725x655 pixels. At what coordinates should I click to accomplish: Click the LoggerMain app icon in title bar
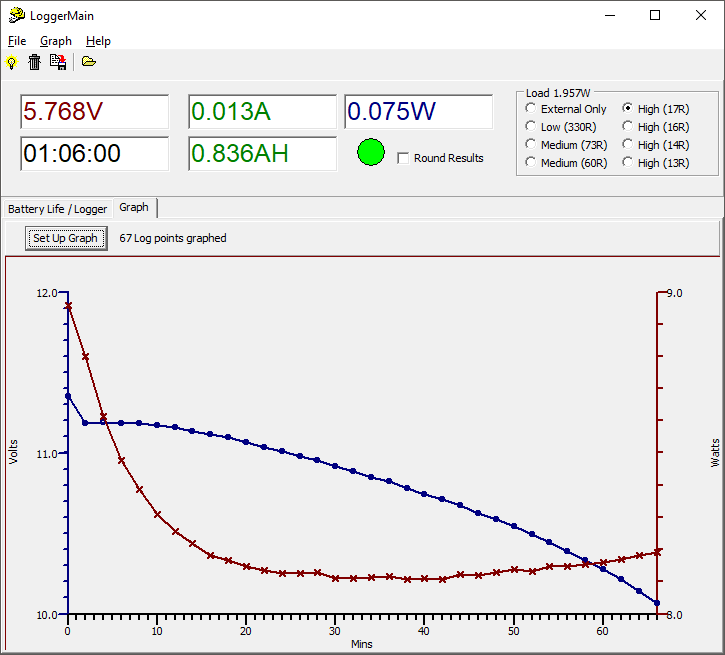point(16,16)
